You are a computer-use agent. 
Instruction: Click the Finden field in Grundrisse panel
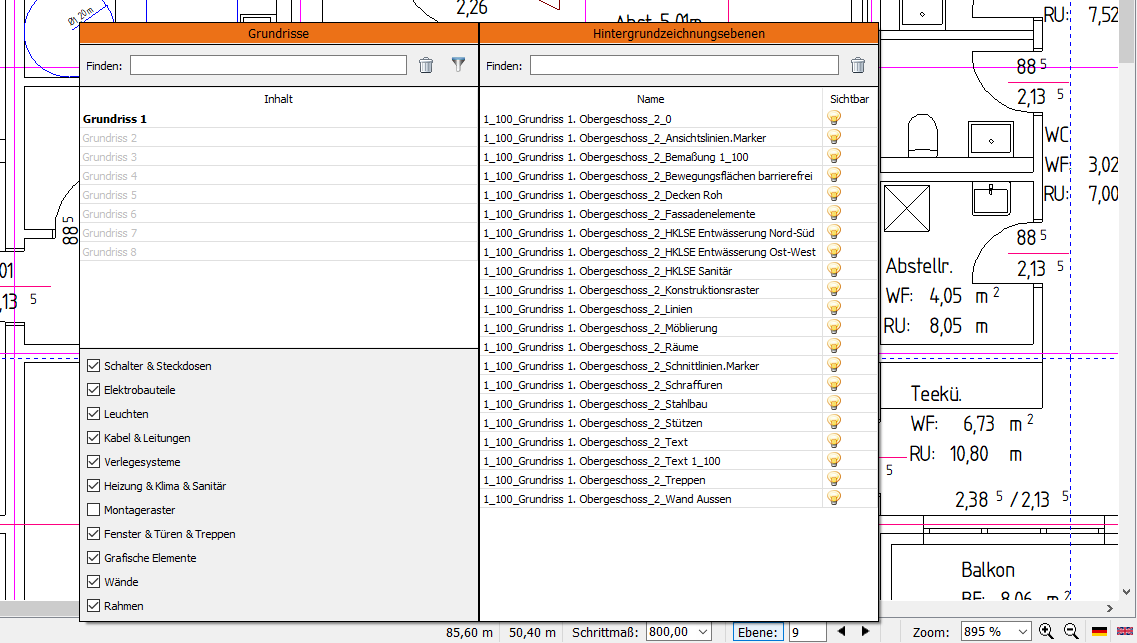coord(268,66)
